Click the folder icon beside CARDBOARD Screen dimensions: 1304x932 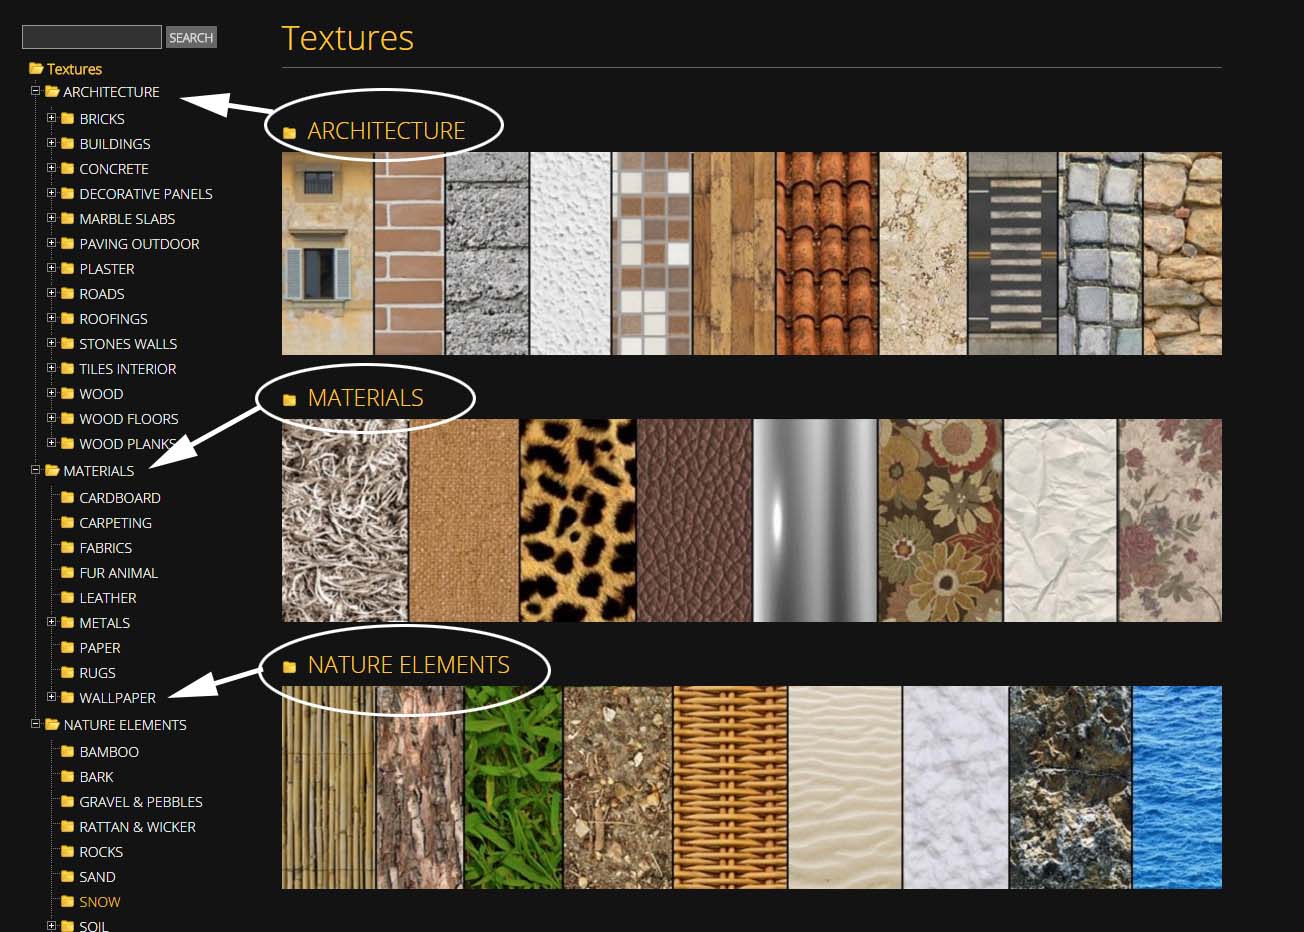(x=66, y=497)
